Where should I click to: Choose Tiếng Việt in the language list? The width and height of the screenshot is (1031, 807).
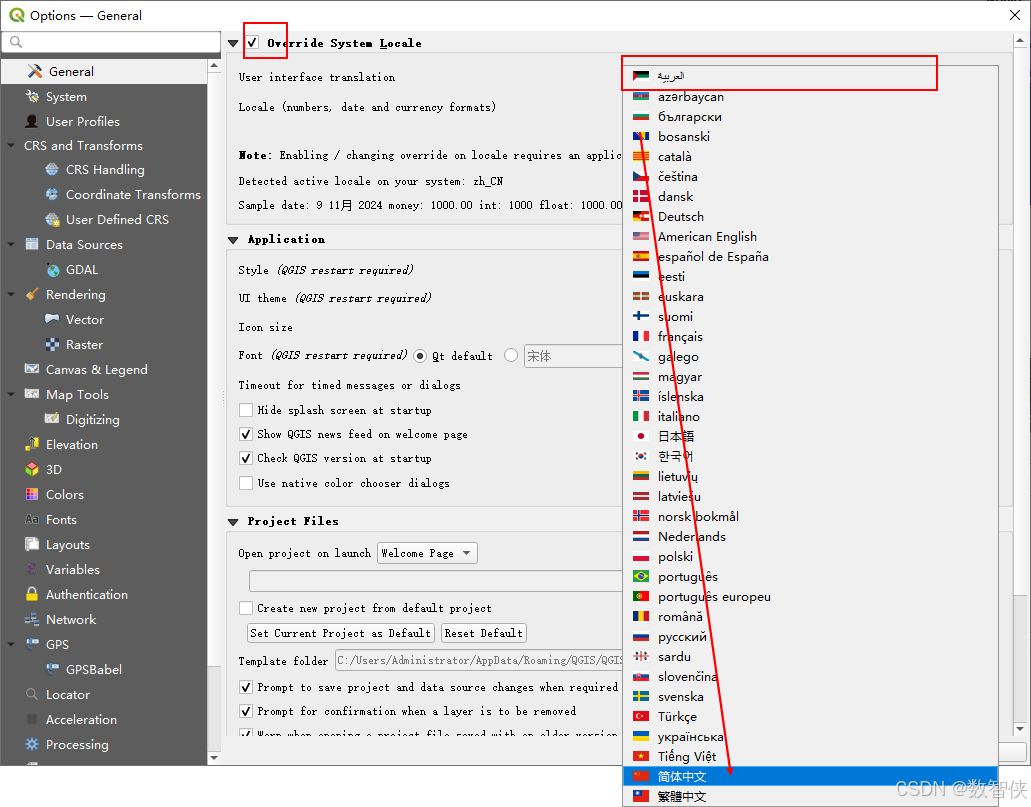coord(810,756)
